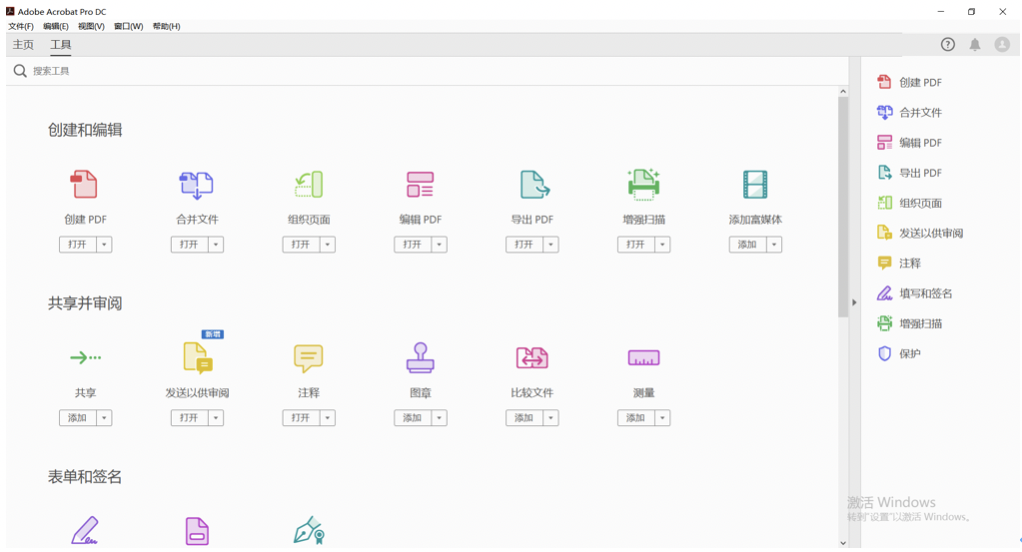1022x552 pixels.
Task: Click the 合并文件 tool icon
Action: pos(196,184)
